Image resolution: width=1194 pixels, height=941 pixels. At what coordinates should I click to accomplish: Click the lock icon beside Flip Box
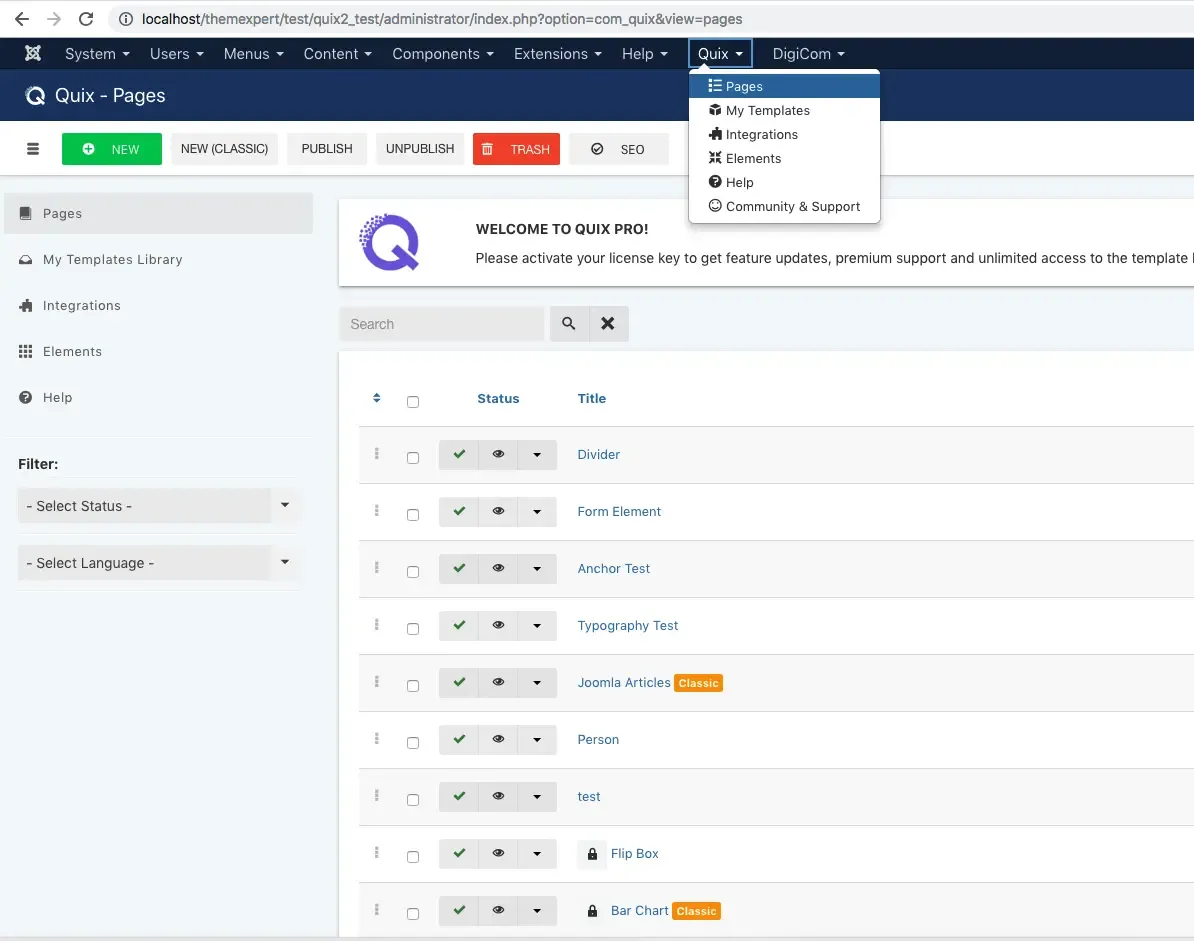(x=592, y=854)
